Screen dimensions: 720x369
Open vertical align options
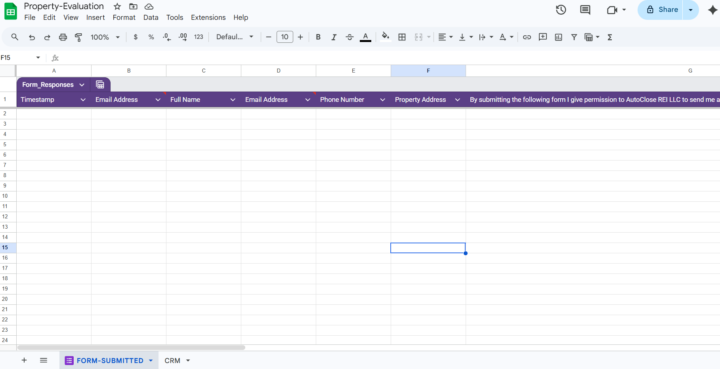[465, 37]
